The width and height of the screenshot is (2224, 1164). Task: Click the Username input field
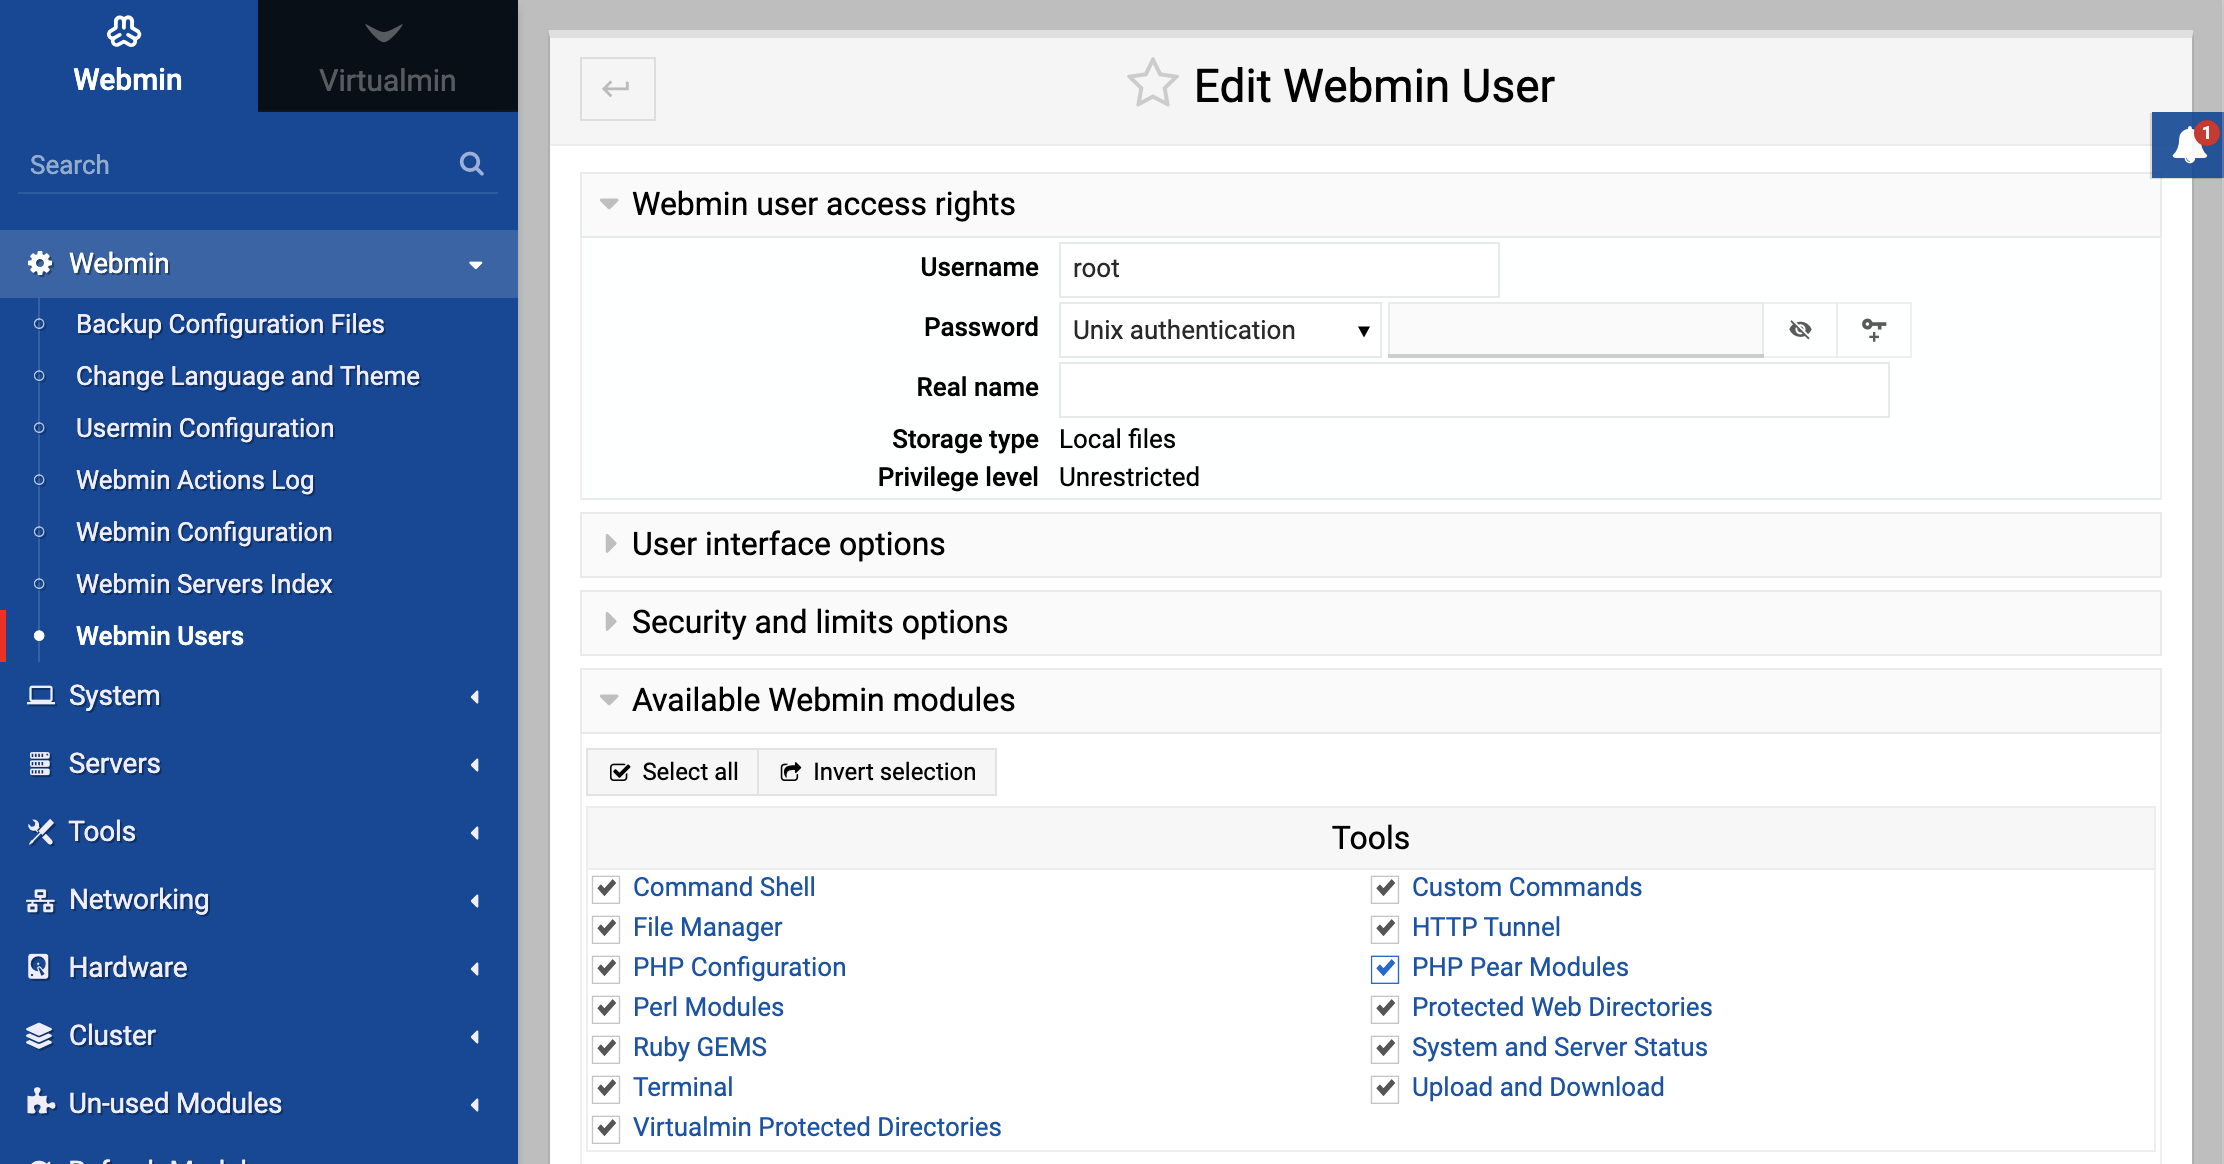(1279, 269)
